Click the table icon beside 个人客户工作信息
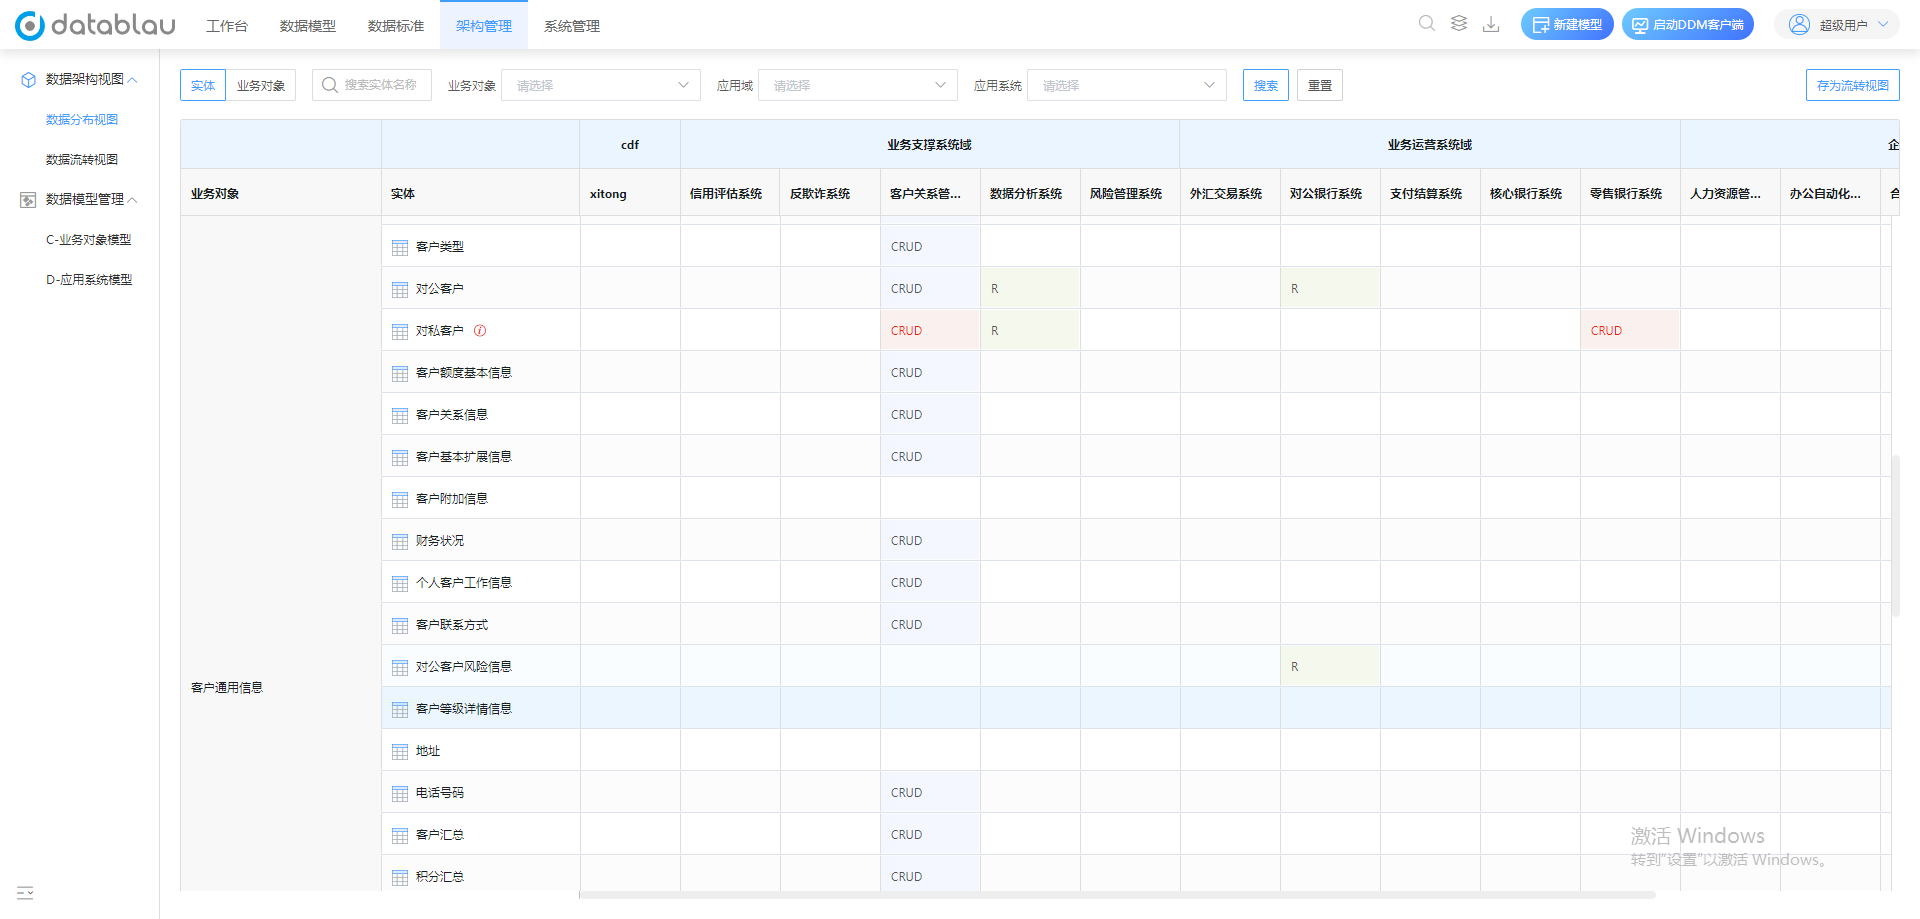The width and height of the screenshot is (1920, 919). (400, 583)
